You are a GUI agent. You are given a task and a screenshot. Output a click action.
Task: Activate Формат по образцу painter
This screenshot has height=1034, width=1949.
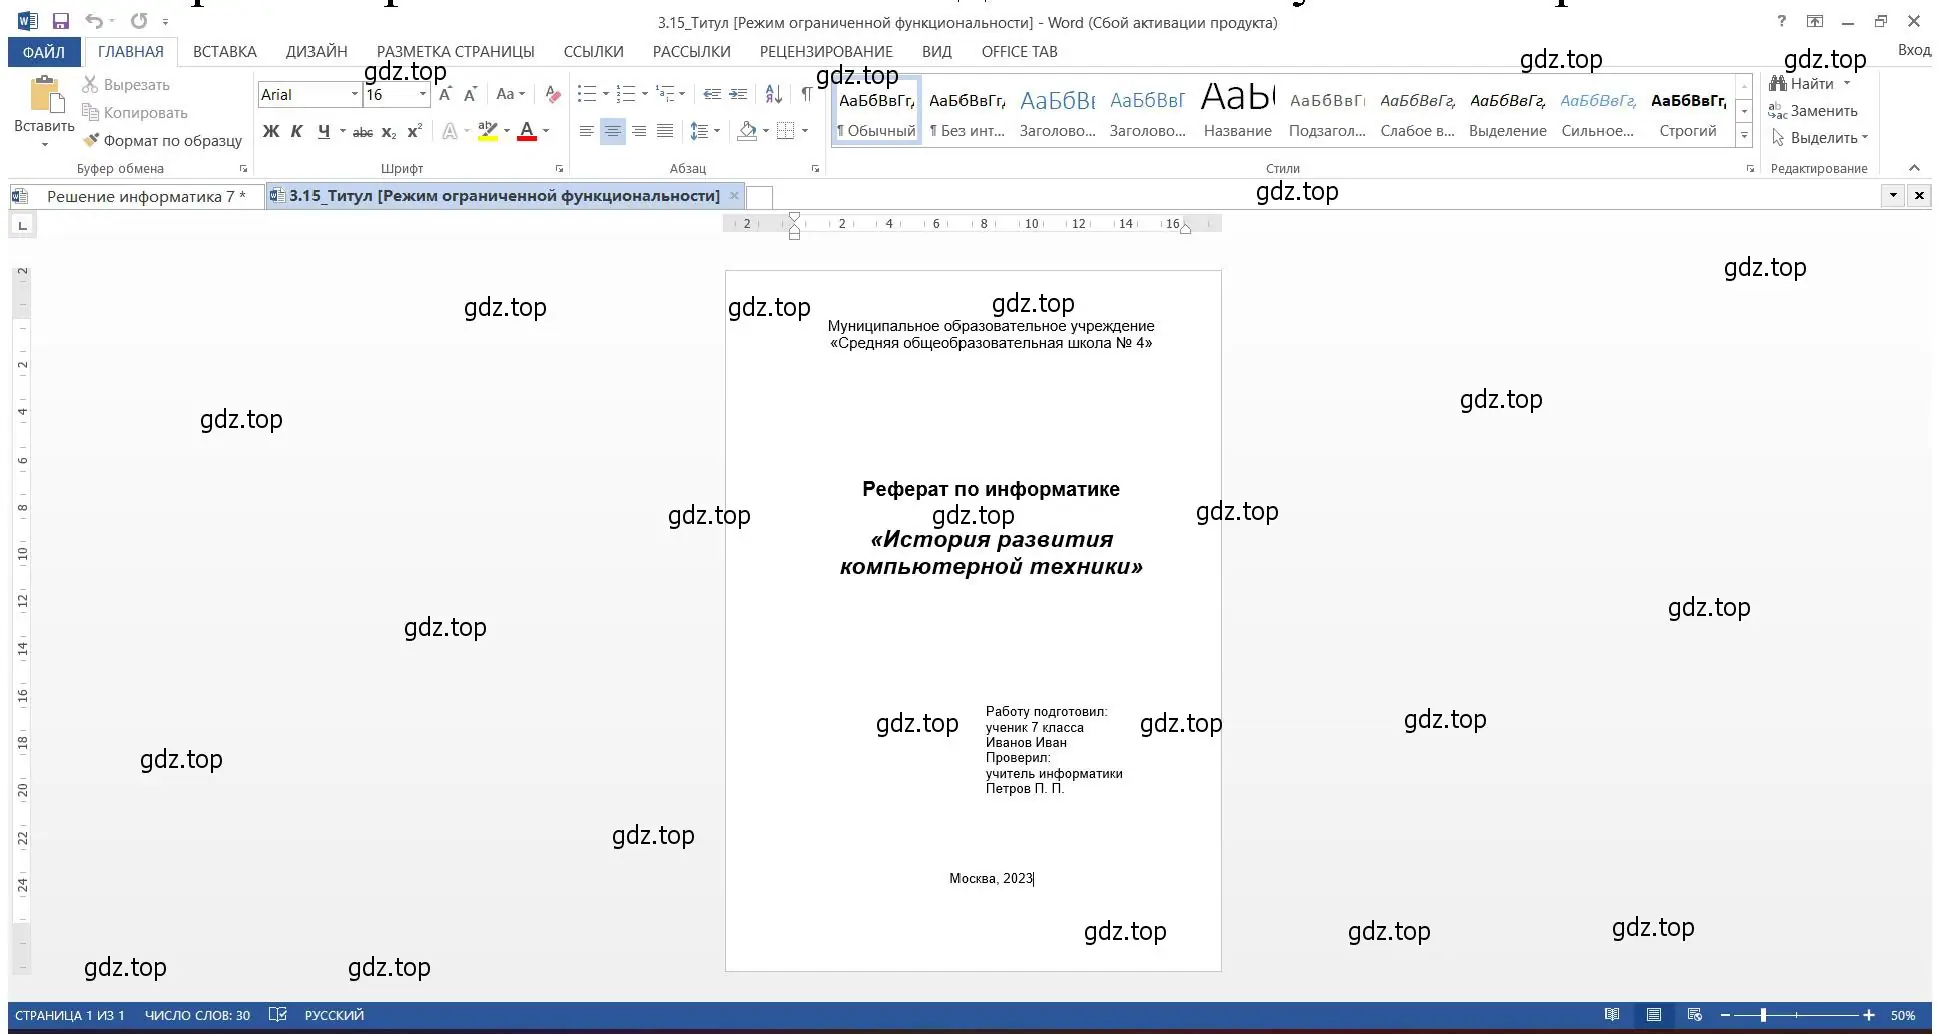[163, 141]
